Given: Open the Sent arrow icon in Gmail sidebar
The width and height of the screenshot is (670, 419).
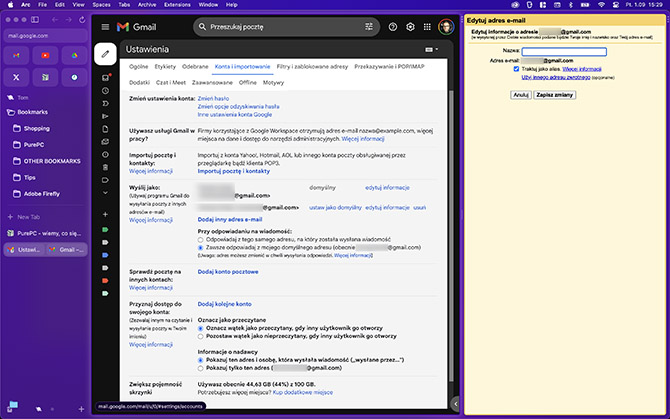Looking at the screenshot, I should (x=105, y=116).
